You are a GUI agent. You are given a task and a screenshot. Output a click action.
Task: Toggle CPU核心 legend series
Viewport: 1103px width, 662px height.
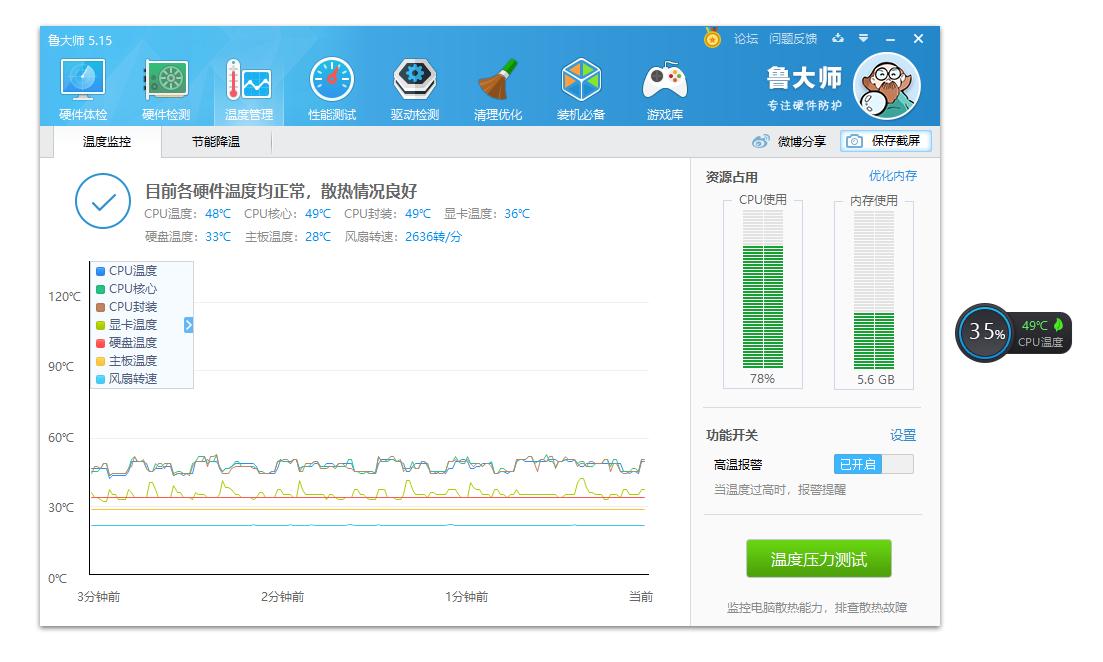click(127, 289)
